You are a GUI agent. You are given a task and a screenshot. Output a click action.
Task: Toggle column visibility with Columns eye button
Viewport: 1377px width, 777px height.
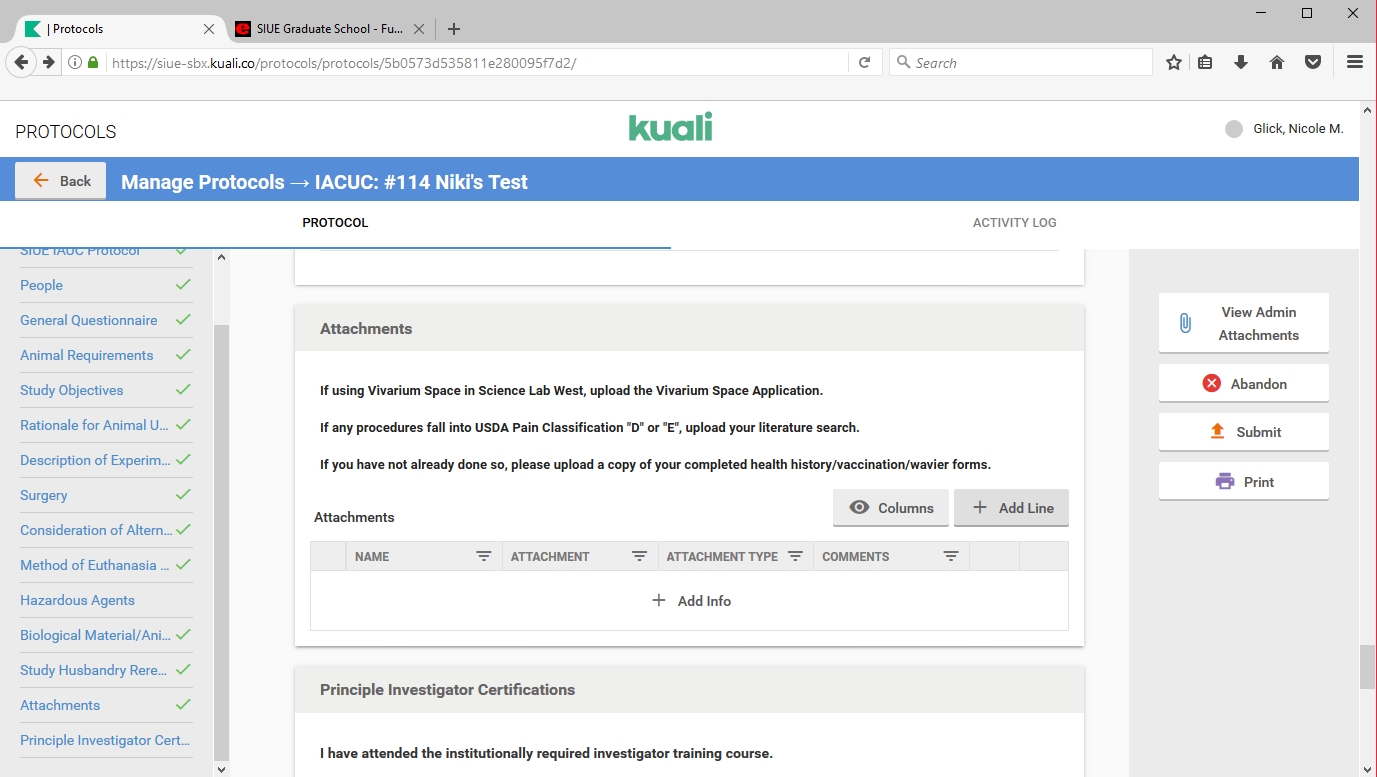click(891, 508)
